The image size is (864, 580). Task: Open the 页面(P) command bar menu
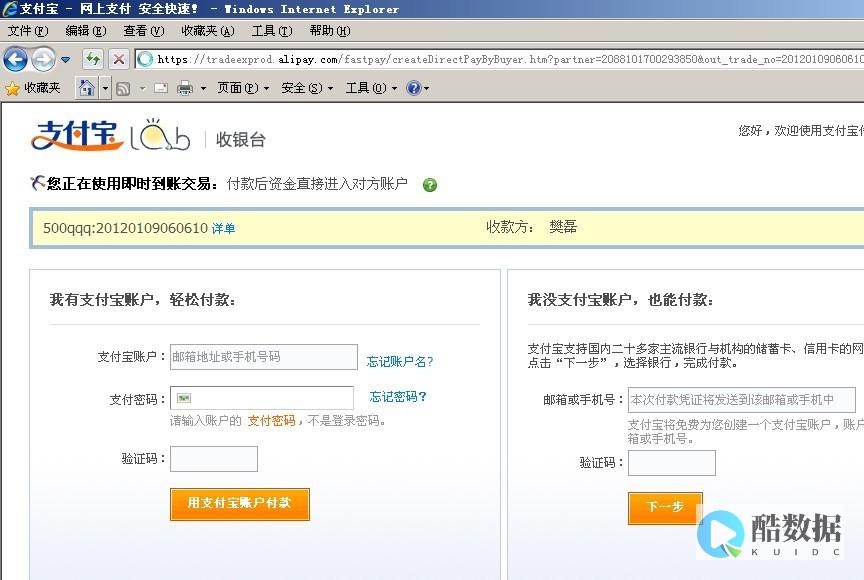tap(243, 88)
